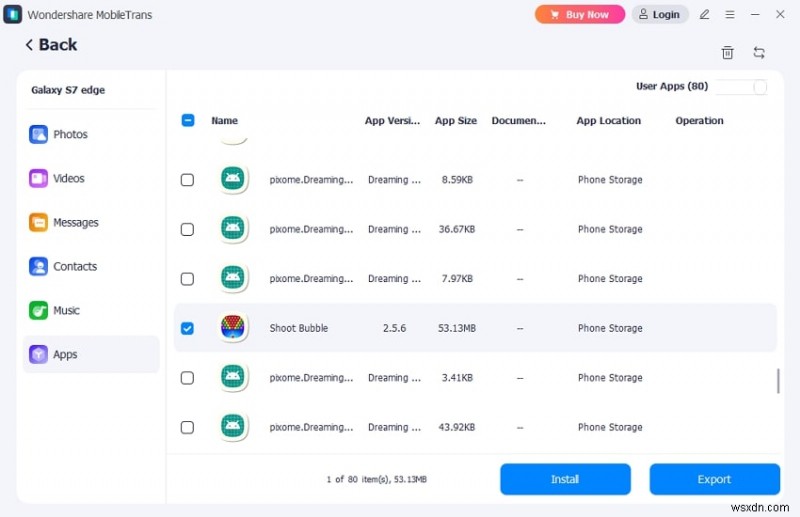Click the App Location column header
The height and width of the screenshot is (517, 800).
coord(609,121)
